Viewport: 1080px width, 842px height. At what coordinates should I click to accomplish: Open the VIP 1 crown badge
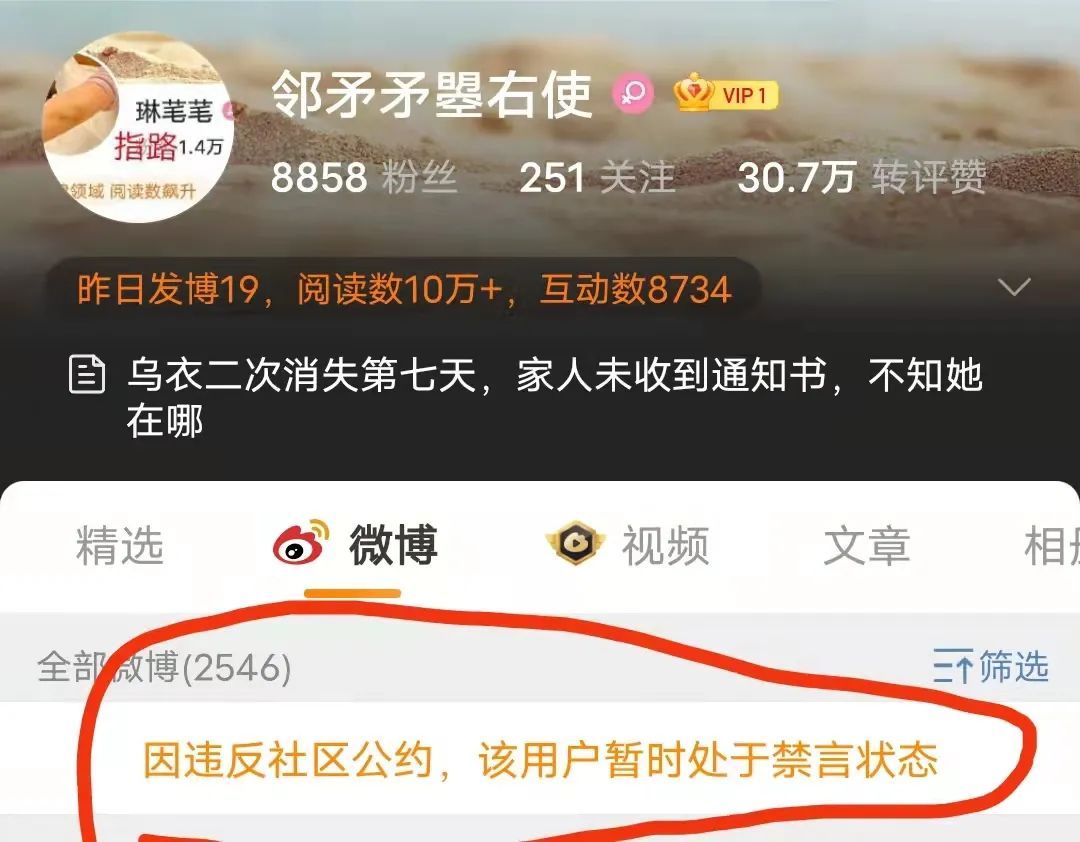coord(726,93)
